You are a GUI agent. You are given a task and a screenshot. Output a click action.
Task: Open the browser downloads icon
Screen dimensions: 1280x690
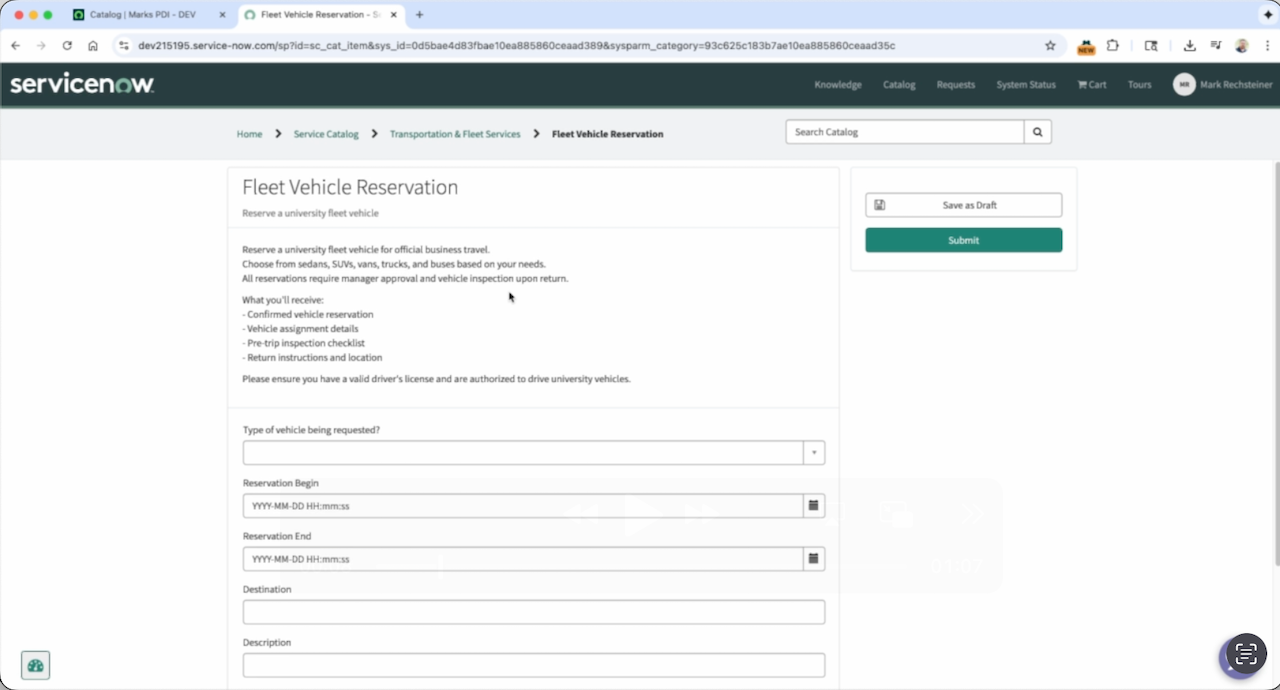[x=1189, y=46]
